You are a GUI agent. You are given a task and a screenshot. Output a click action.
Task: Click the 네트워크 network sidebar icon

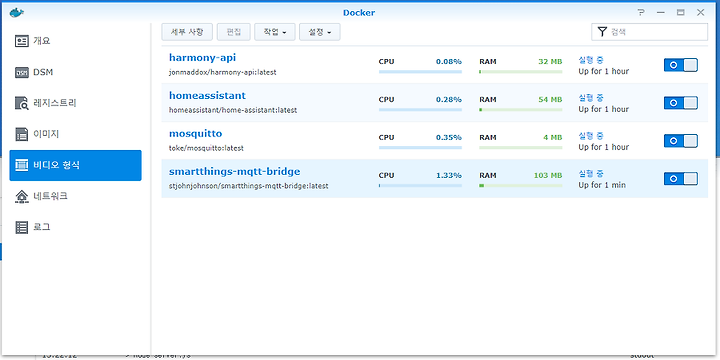(22, 196)
